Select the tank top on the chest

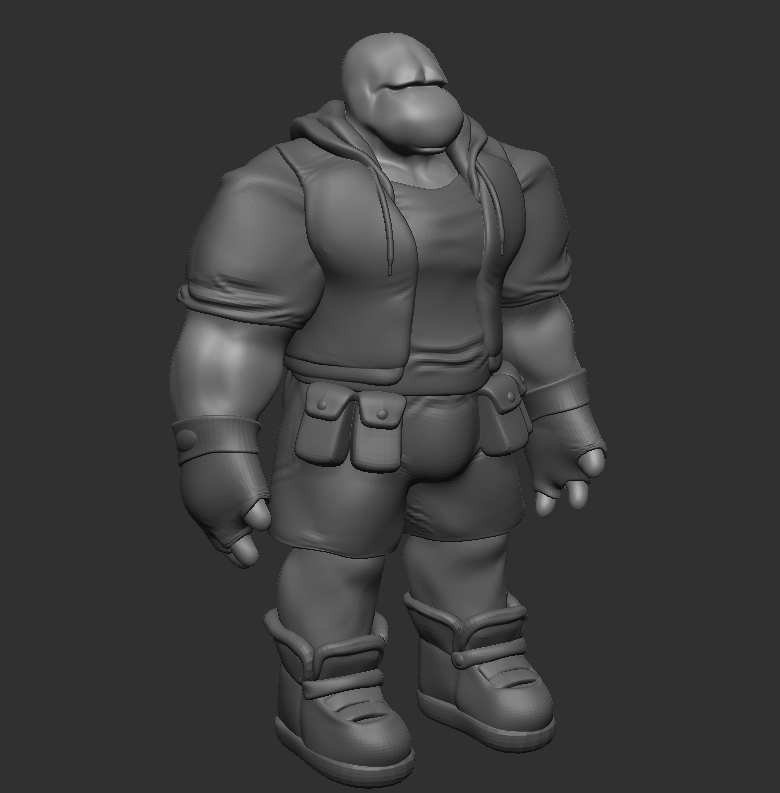tap(445, 270)
